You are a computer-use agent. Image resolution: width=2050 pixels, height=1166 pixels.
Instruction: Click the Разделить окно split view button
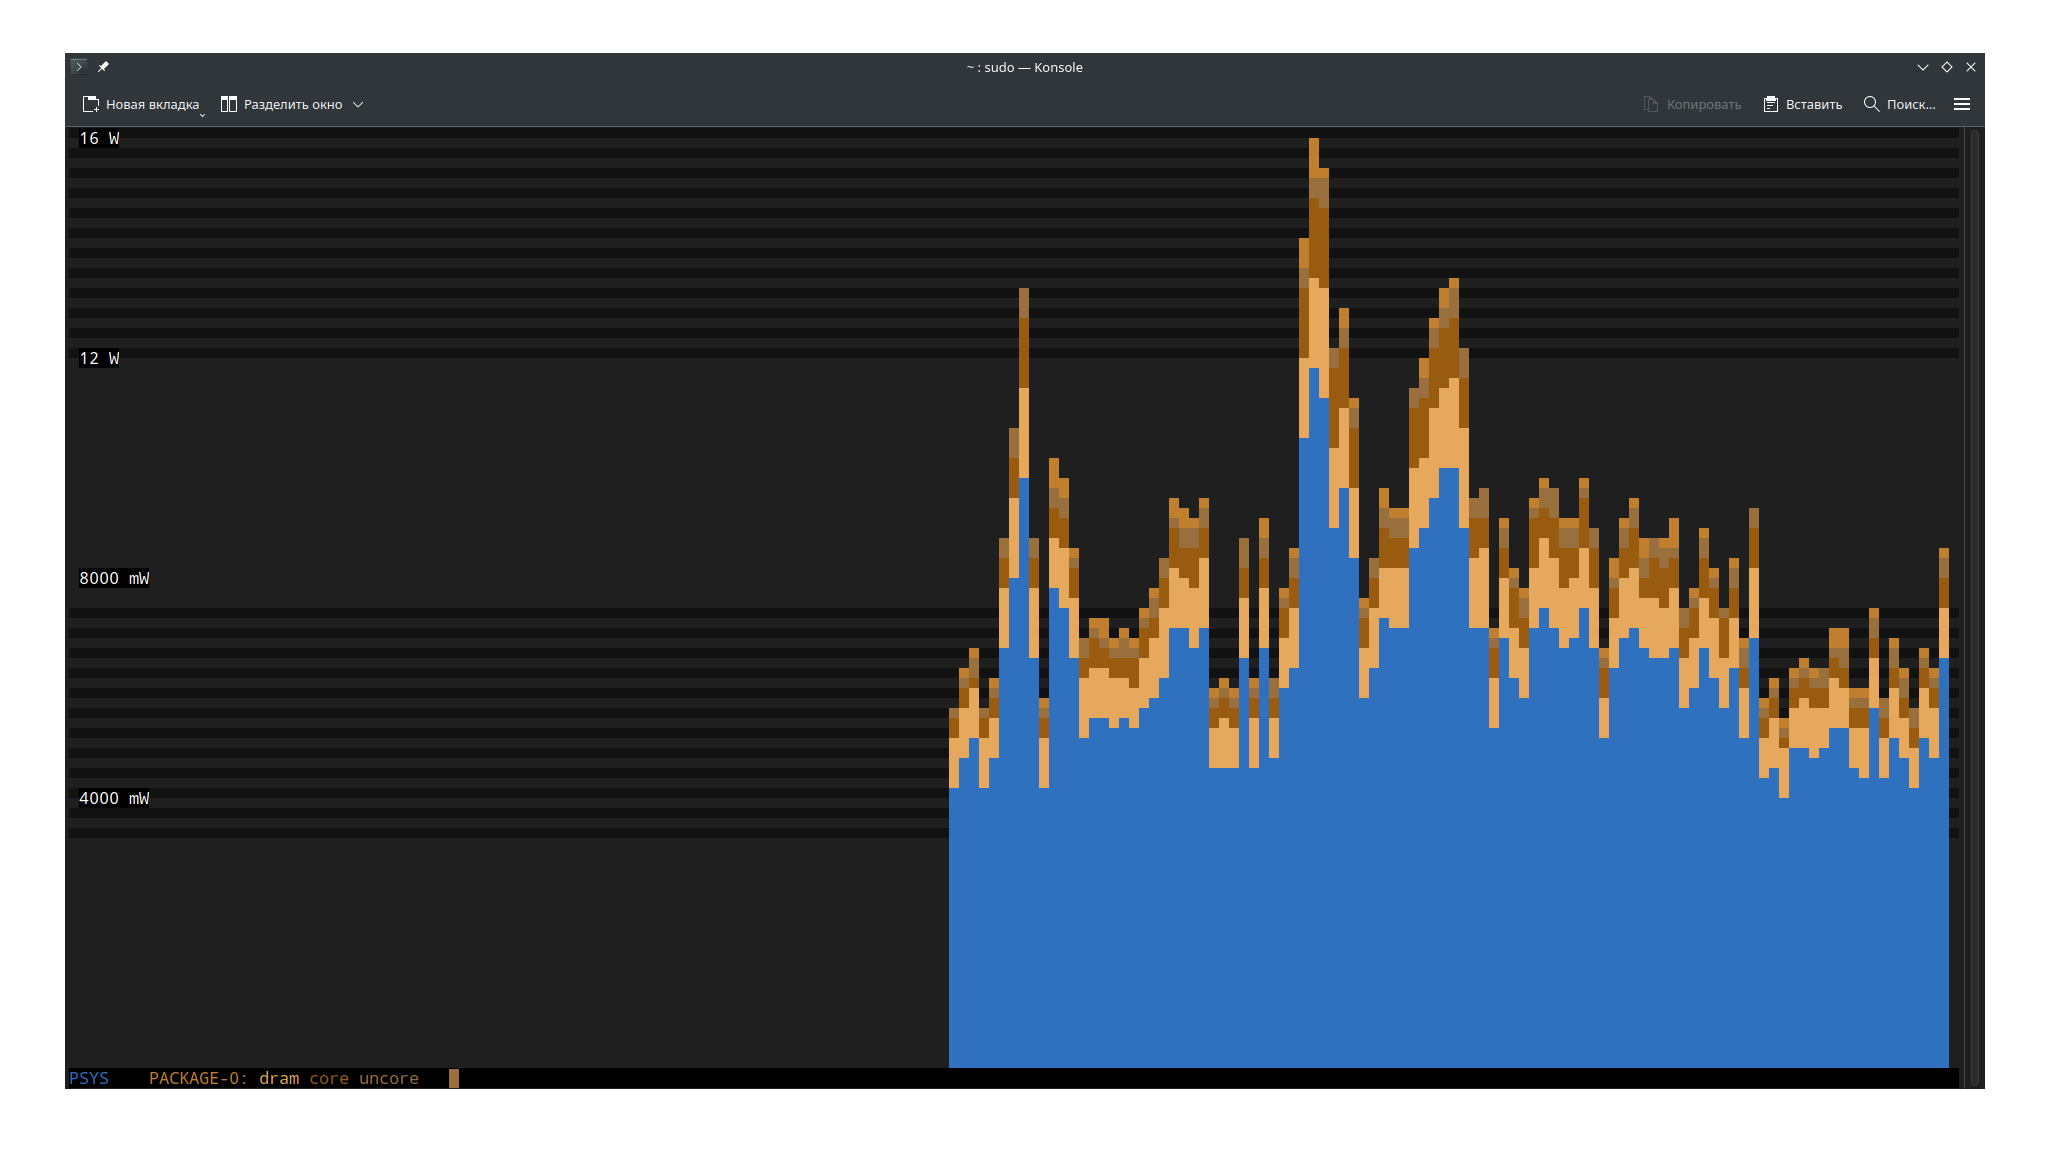pos(282,104)
